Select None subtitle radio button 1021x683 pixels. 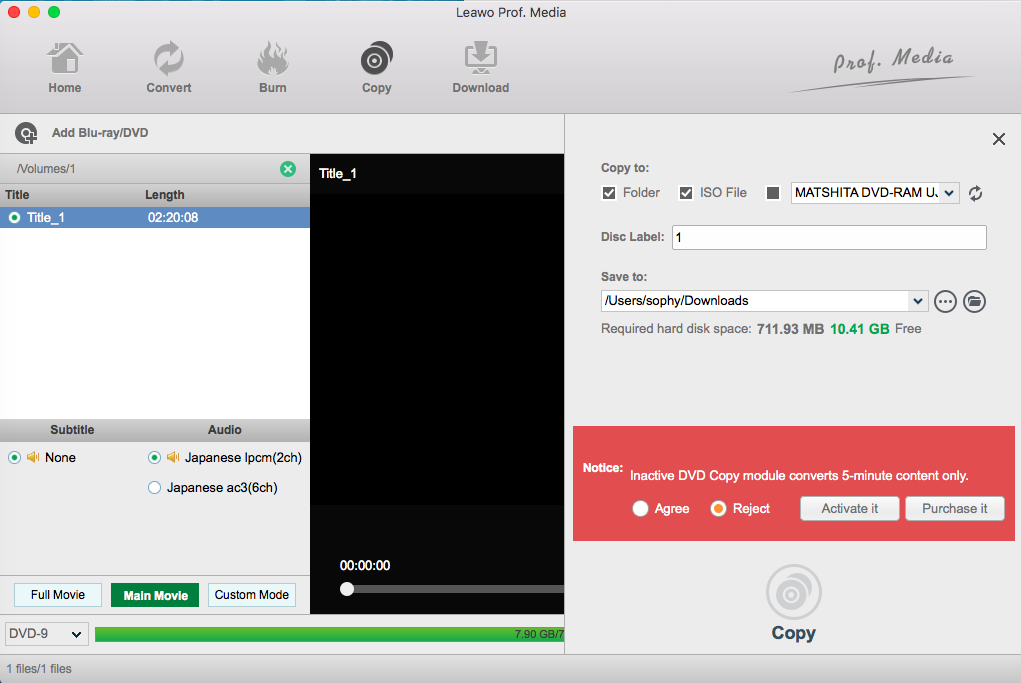click(x=14, y=458)
